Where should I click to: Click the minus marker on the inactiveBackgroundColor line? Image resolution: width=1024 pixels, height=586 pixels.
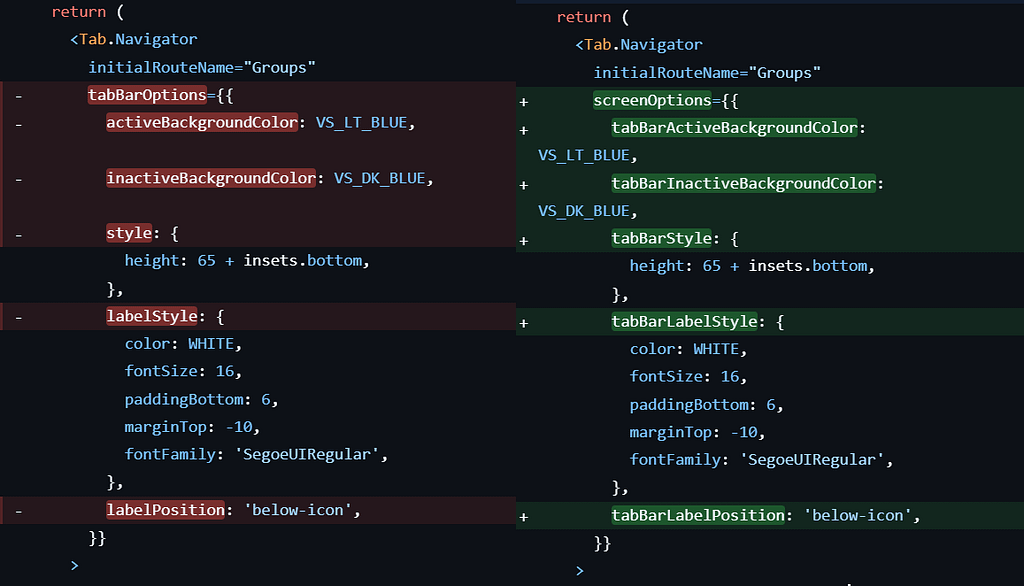pos(18,178)
